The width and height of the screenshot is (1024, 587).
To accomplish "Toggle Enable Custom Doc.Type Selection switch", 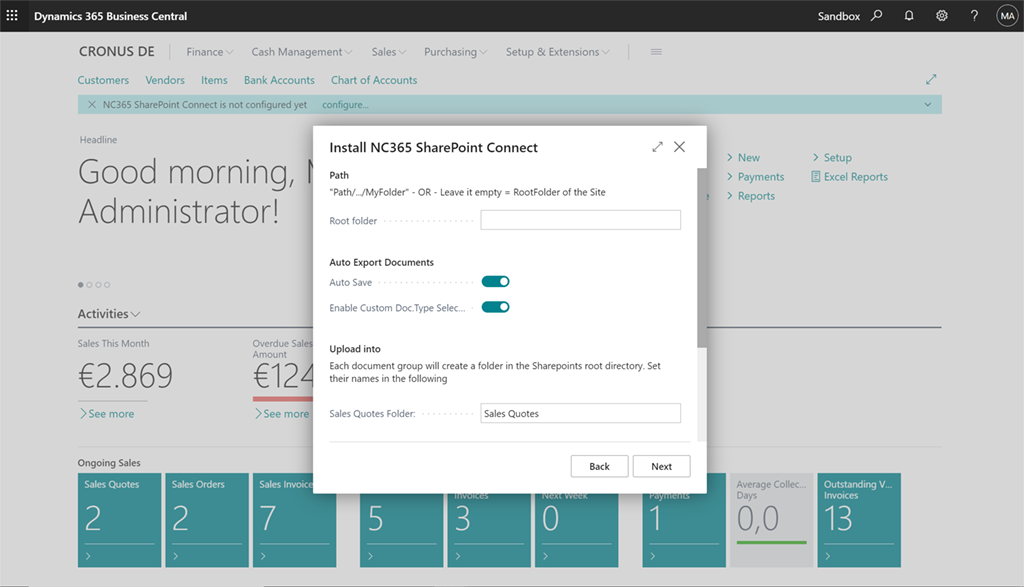I will pos(496,307).
